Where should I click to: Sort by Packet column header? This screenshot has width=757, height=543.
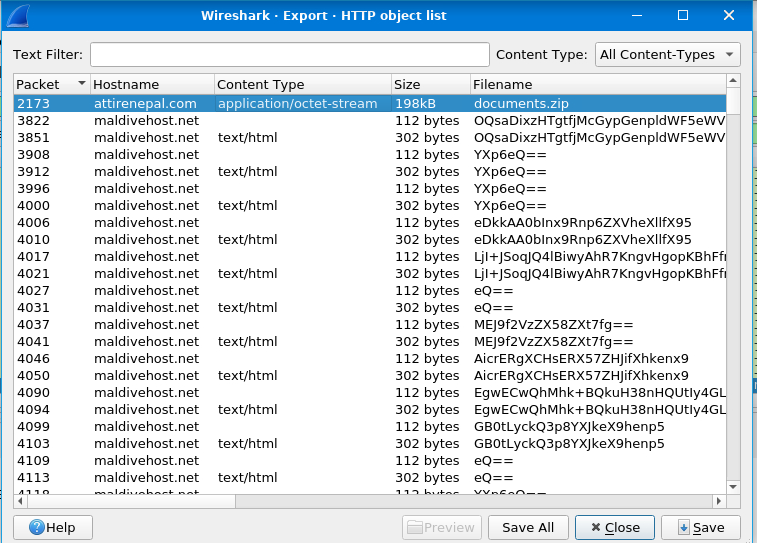click(x=52, y=84)
